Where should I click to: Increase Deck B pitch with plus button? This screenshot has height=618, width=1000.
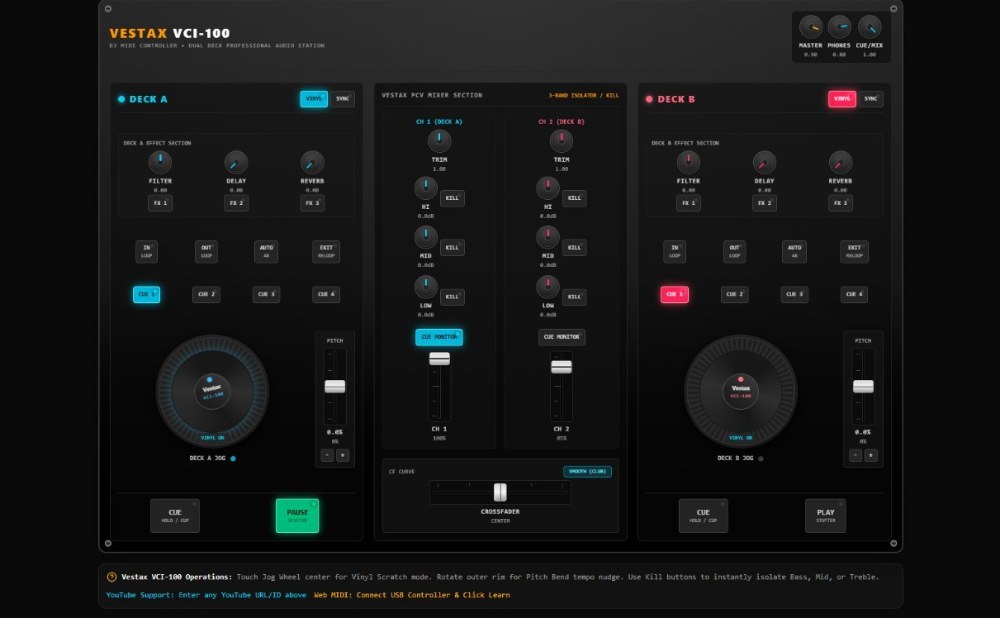pos(871,455)
